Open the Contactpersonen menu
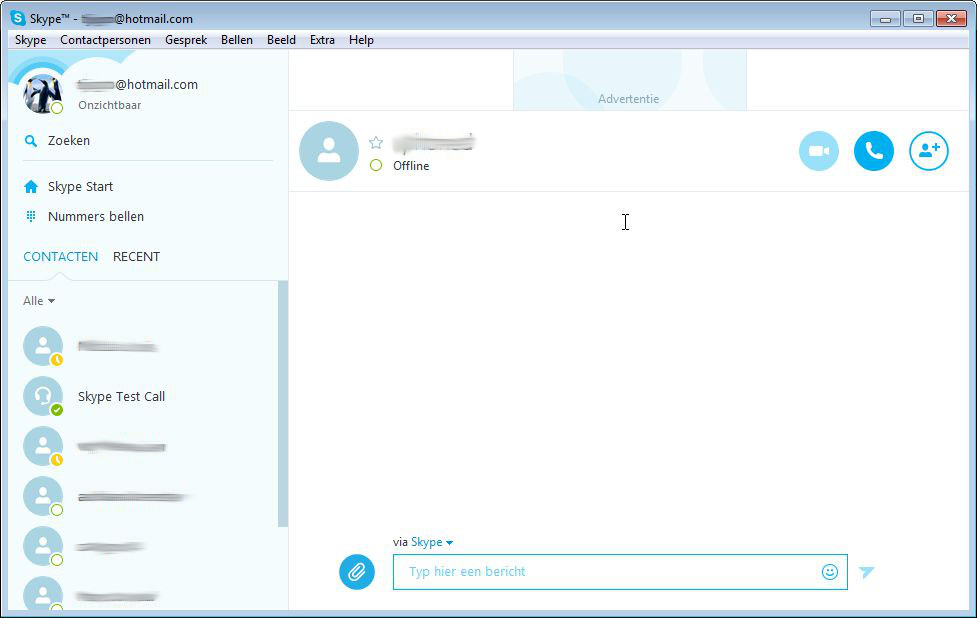This screenshot has height=618, width=977. (x=105, y=40)
